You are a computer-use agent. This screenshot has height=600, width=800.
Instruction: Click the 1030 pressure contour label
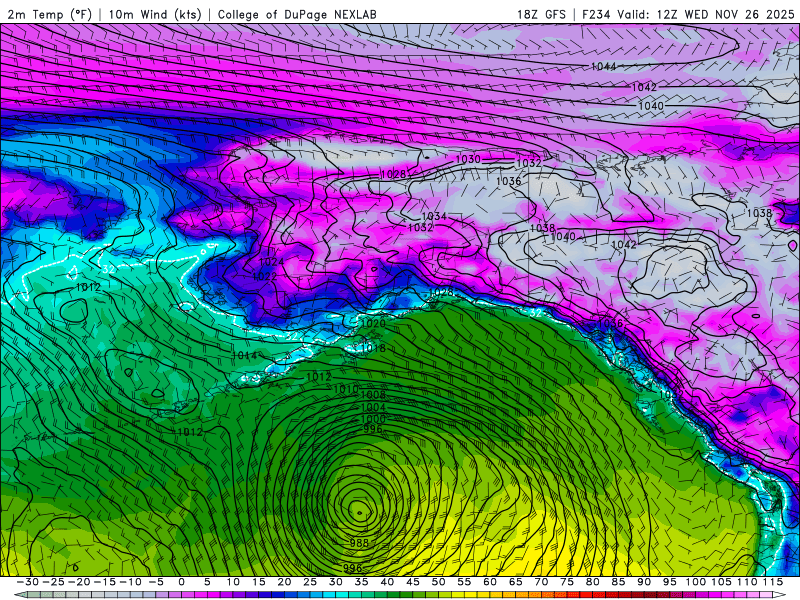pyautogui.click(x=468, y=159)
